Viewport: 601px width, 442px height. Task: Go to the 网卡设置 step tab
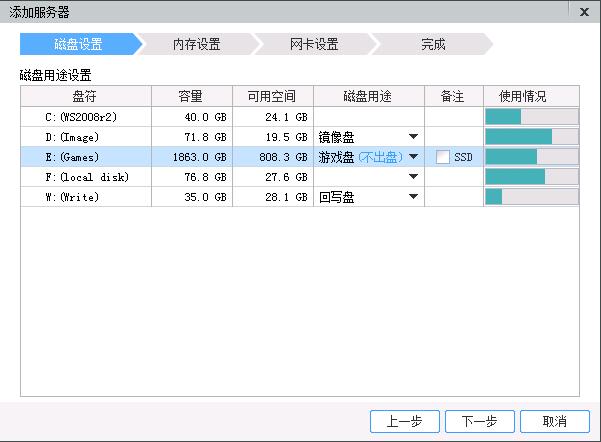tap(314, 44)
